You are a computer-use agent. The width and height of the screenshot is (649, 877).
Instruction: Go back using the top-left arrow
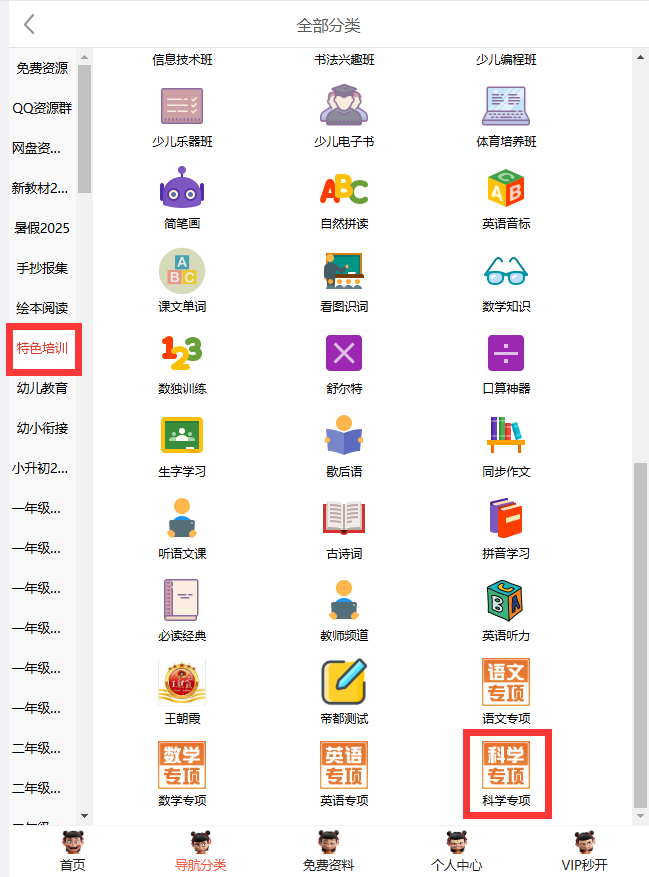30,25
